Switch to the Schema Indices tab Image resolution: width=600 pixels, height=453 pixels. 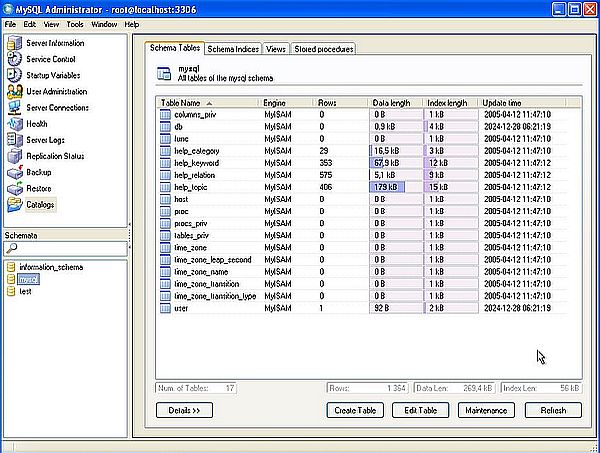point(233,49)
